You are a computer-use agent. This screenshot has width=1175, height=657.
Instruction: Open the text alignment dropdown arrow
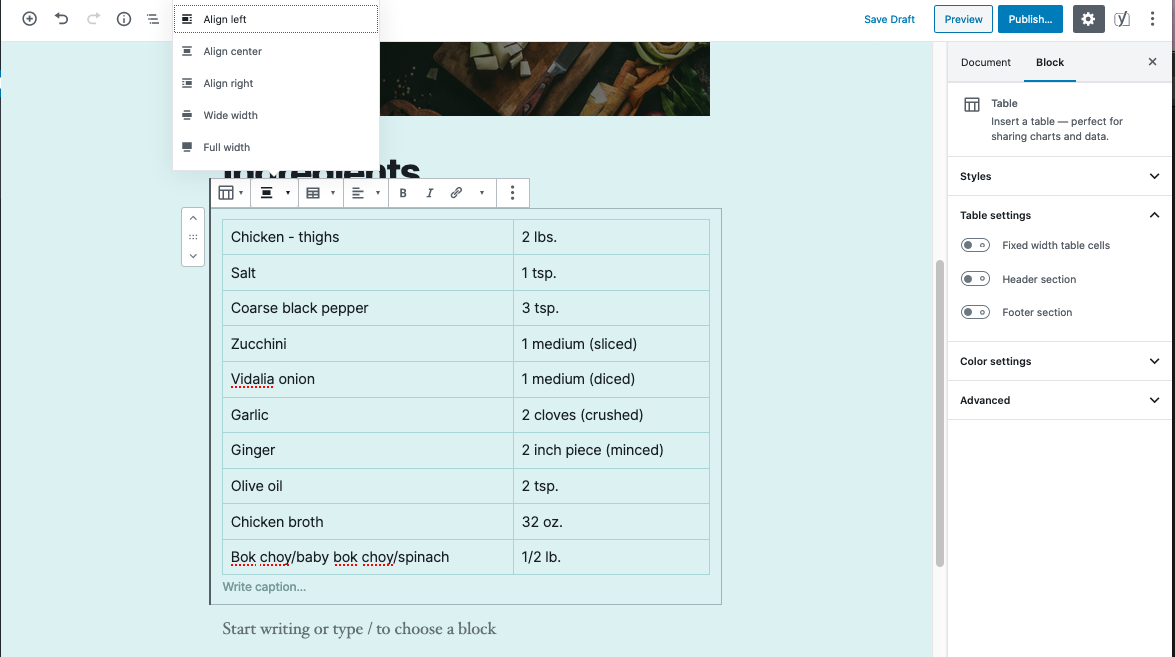pos(378,193)
